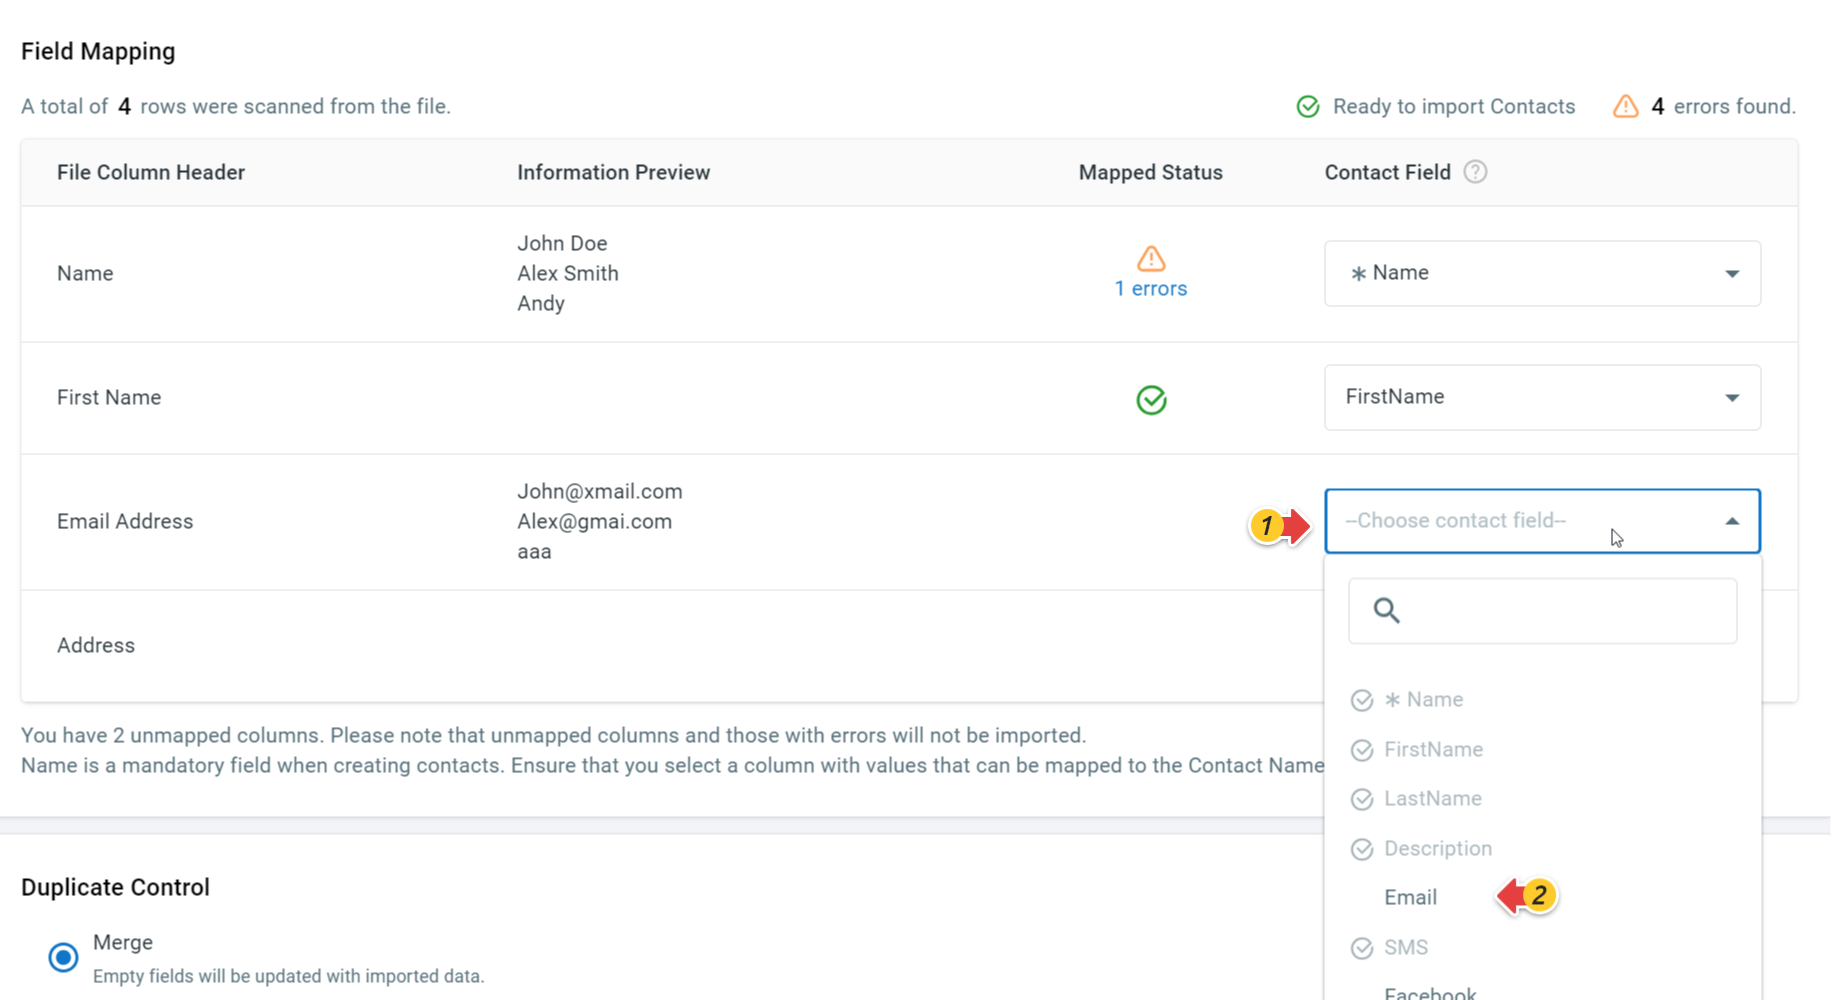
Task: Choose Facebook option in the list
Action: [x=1430, y=993]
